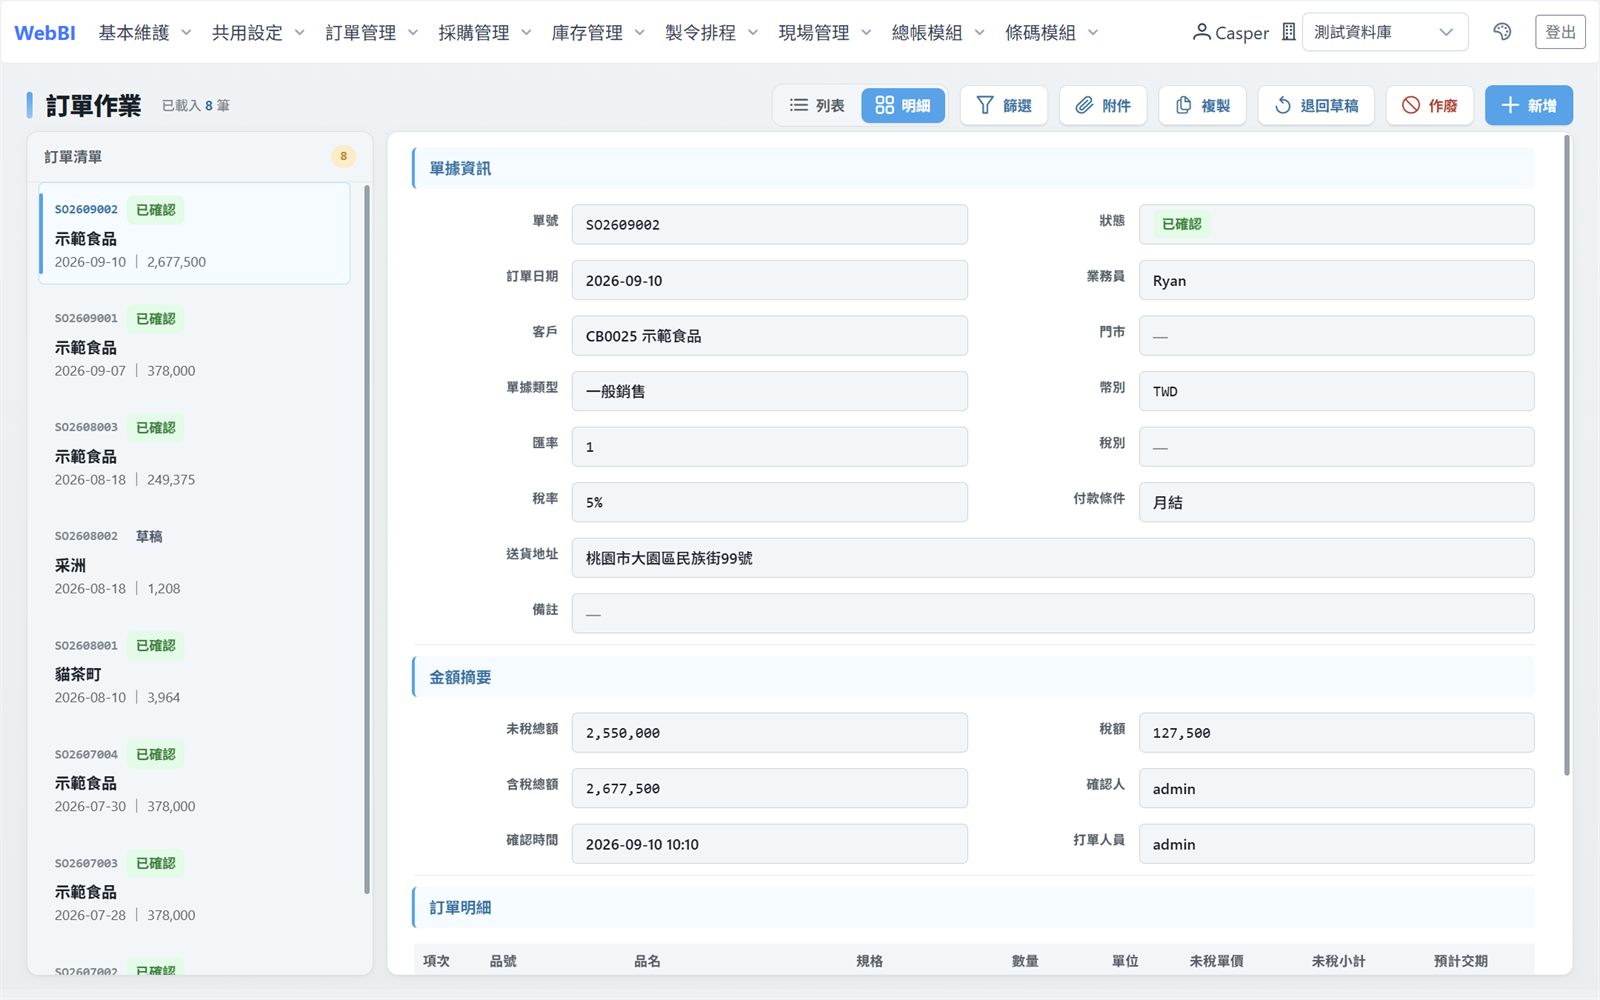Click the 新增 add button
The image size is (1600, 1000).
pyautogui.click(x=1529, y=105)
